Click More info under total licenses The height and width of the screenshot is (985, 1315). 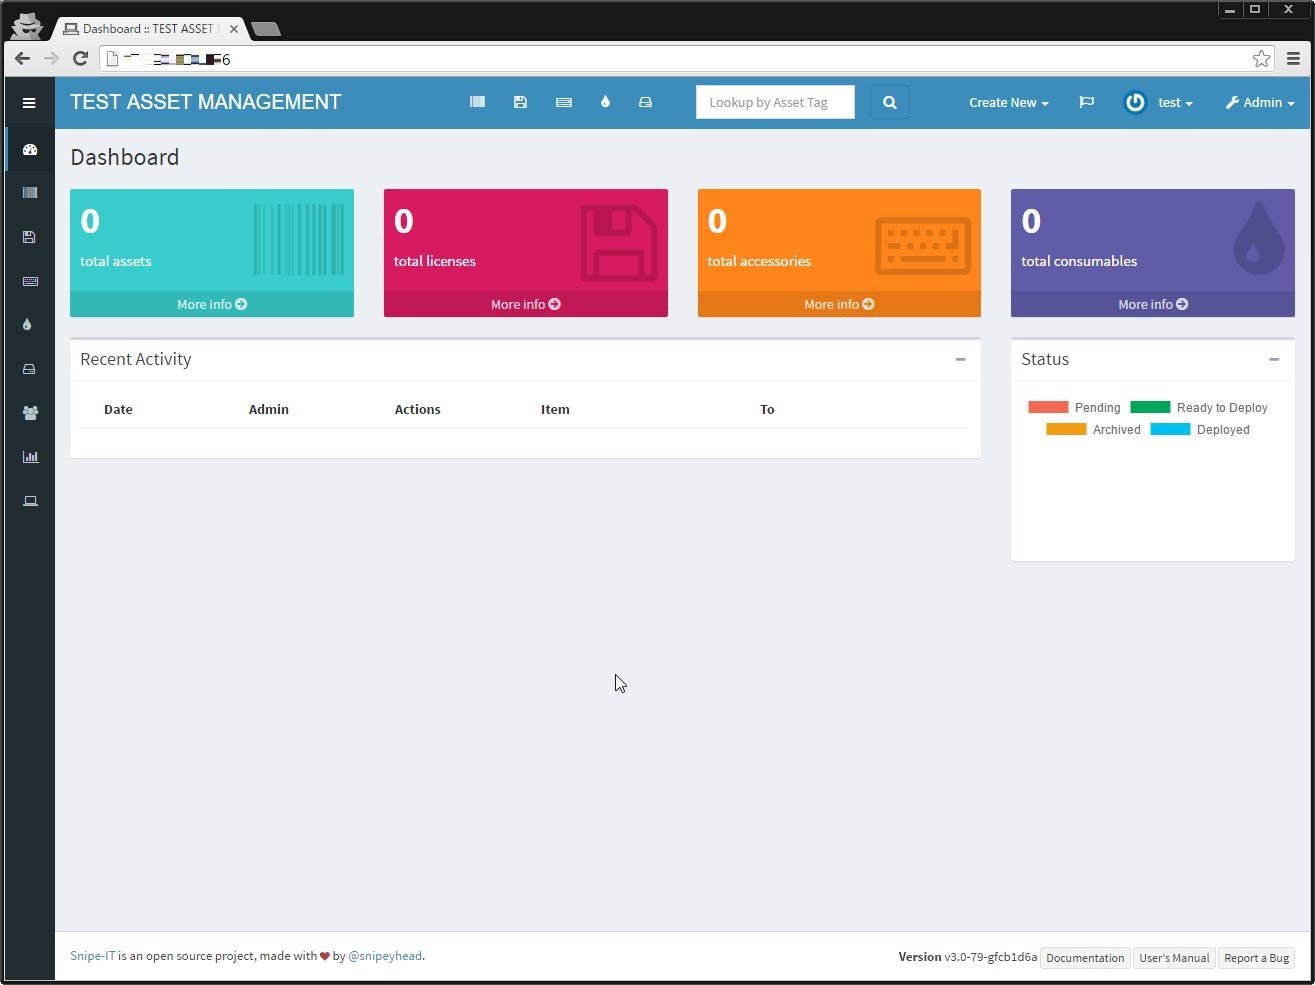(525, 304)
